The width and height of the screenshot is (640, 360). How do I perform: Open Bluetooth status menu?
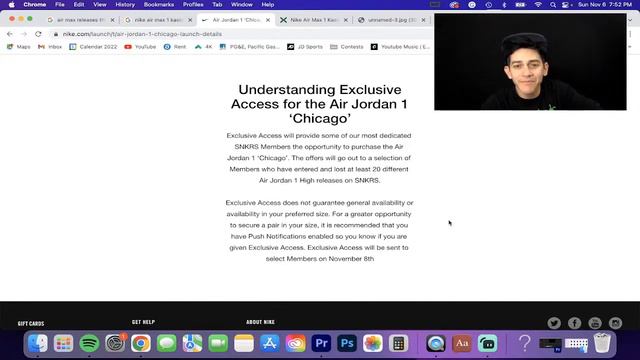tap(504, 4)
